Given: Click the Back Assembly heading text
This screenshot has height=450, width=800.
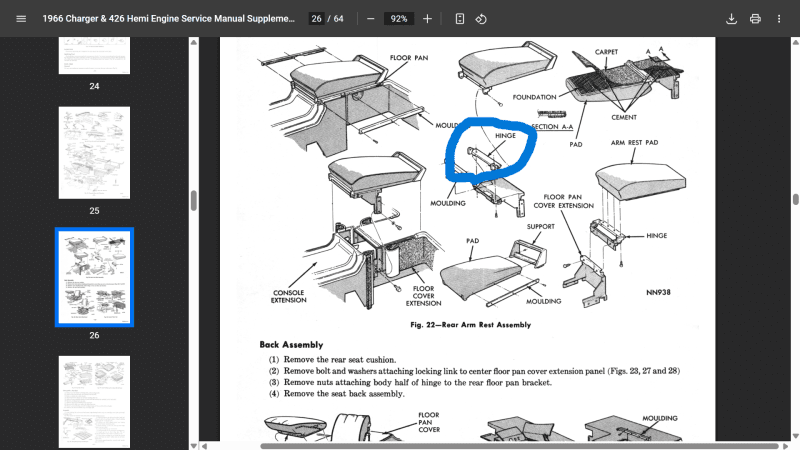Looking at the screenshot, I should point(291,345).
